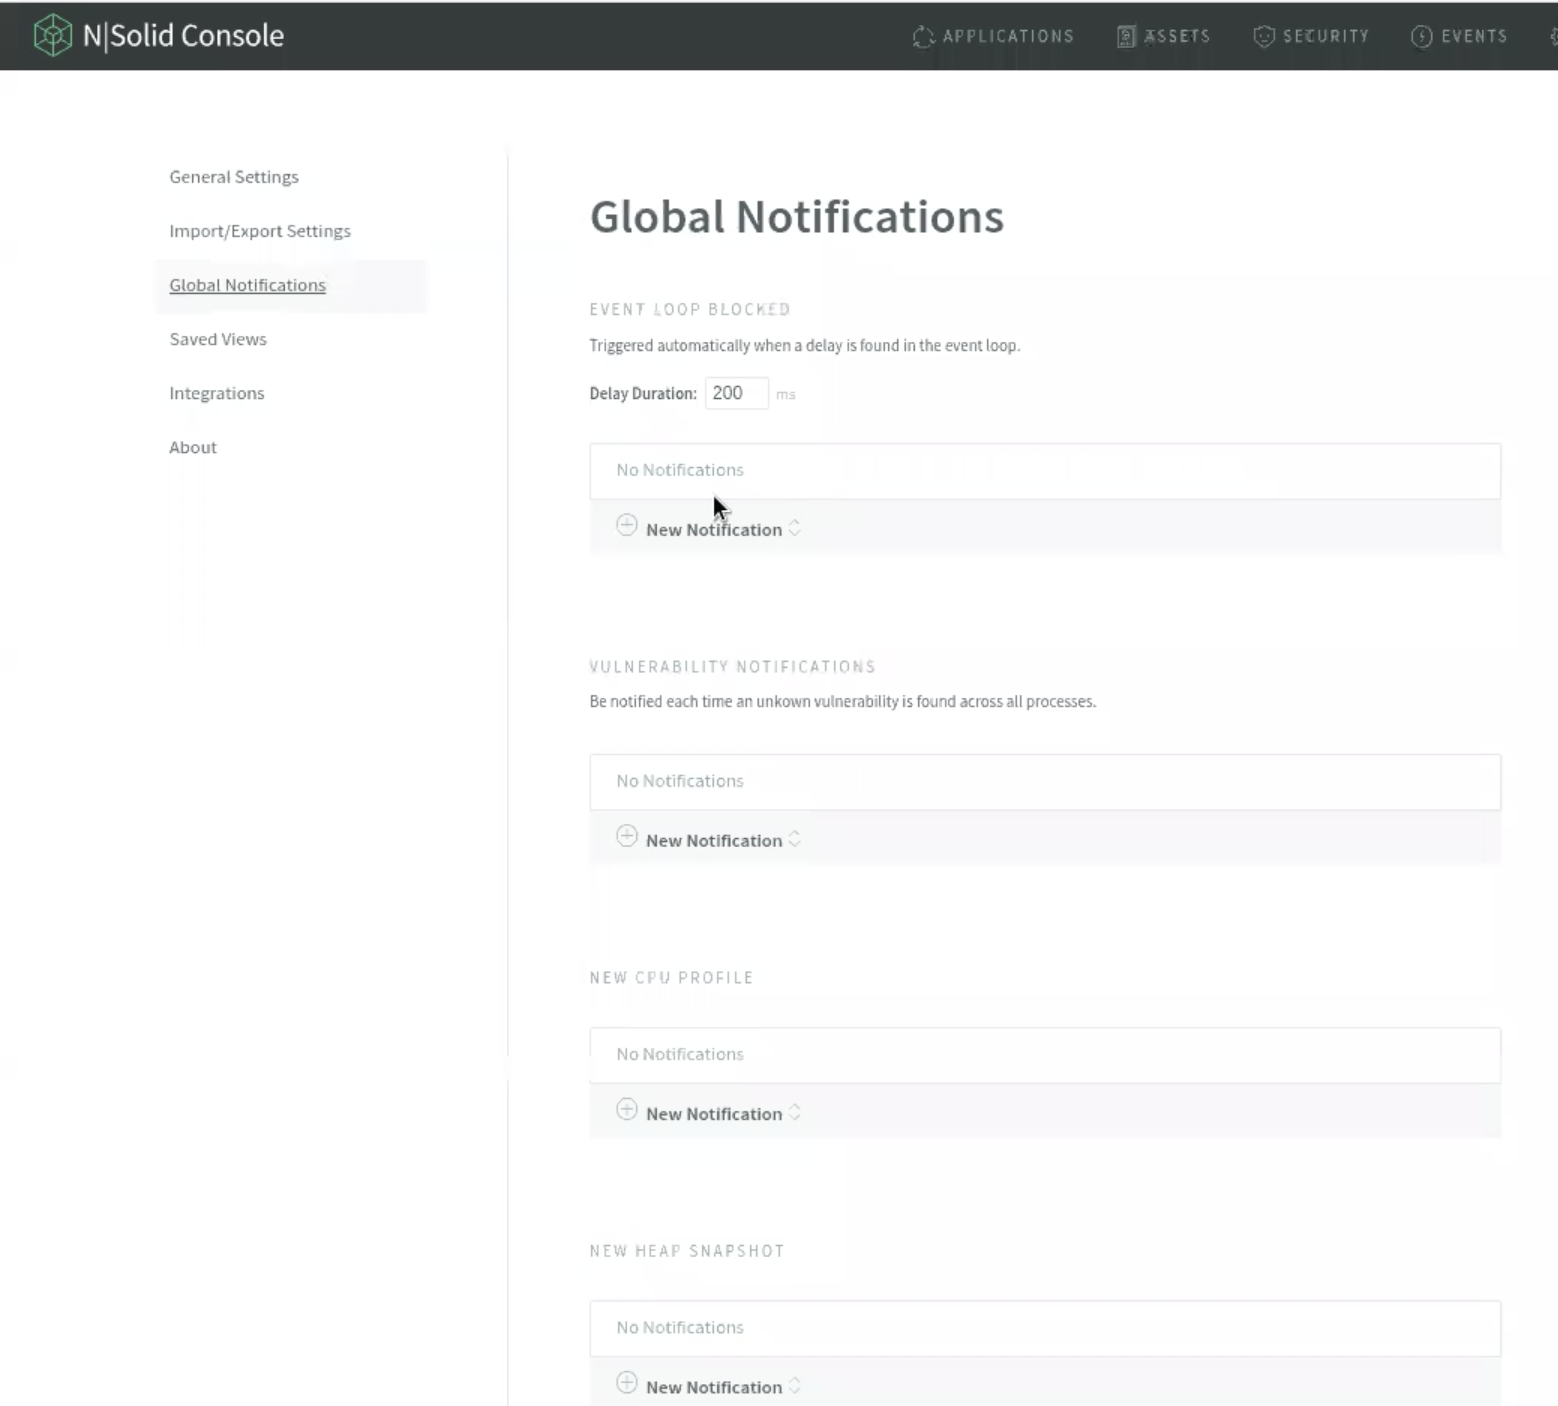Click the lightning bolt icon beside EVENTS

click(1421, 36)
